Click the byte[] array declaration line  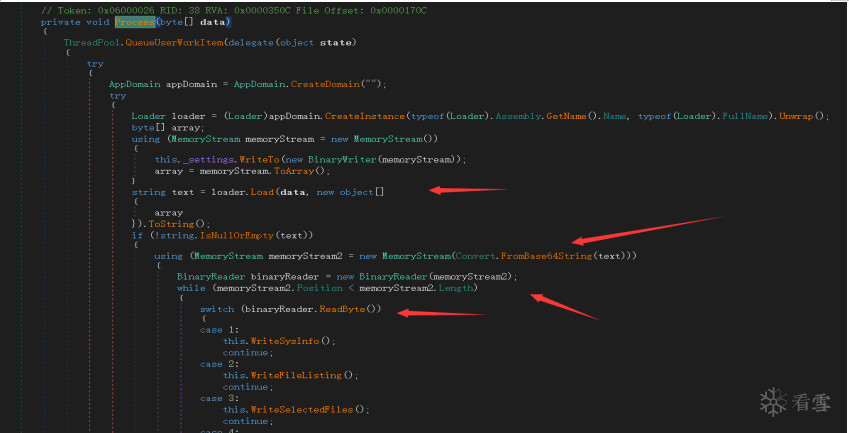[x=168, y=128]
